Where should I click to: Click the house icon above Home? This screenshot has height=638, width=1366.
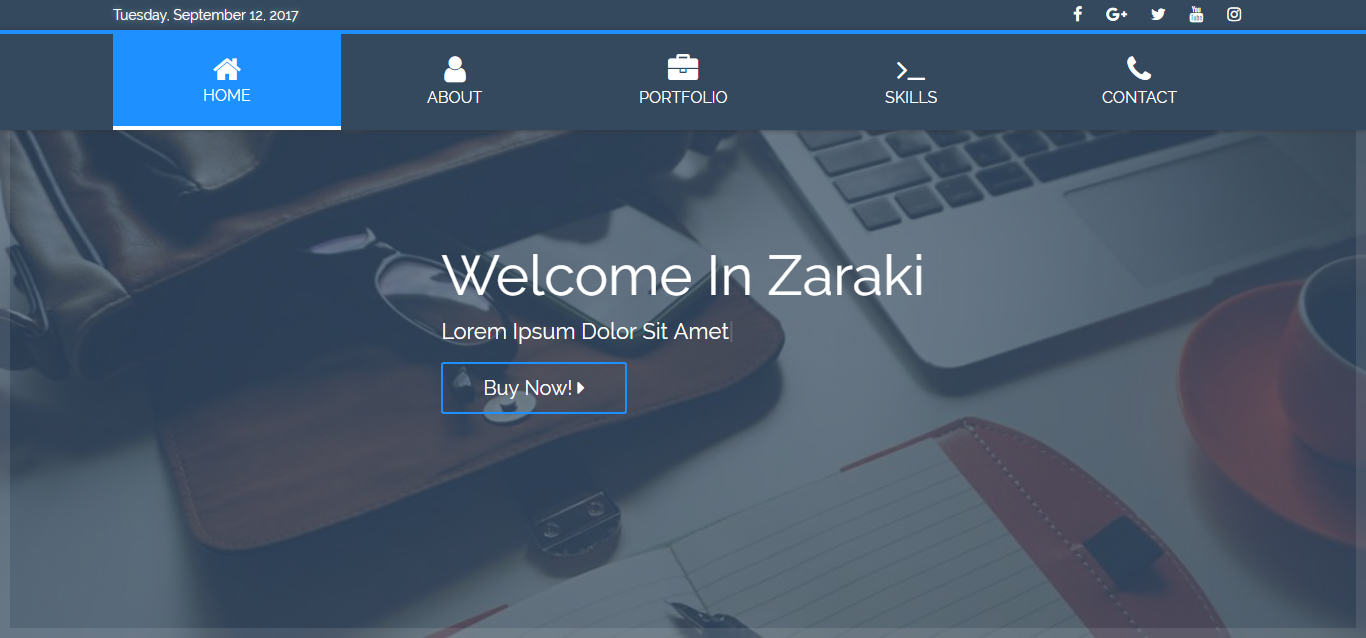pos(227,68)
